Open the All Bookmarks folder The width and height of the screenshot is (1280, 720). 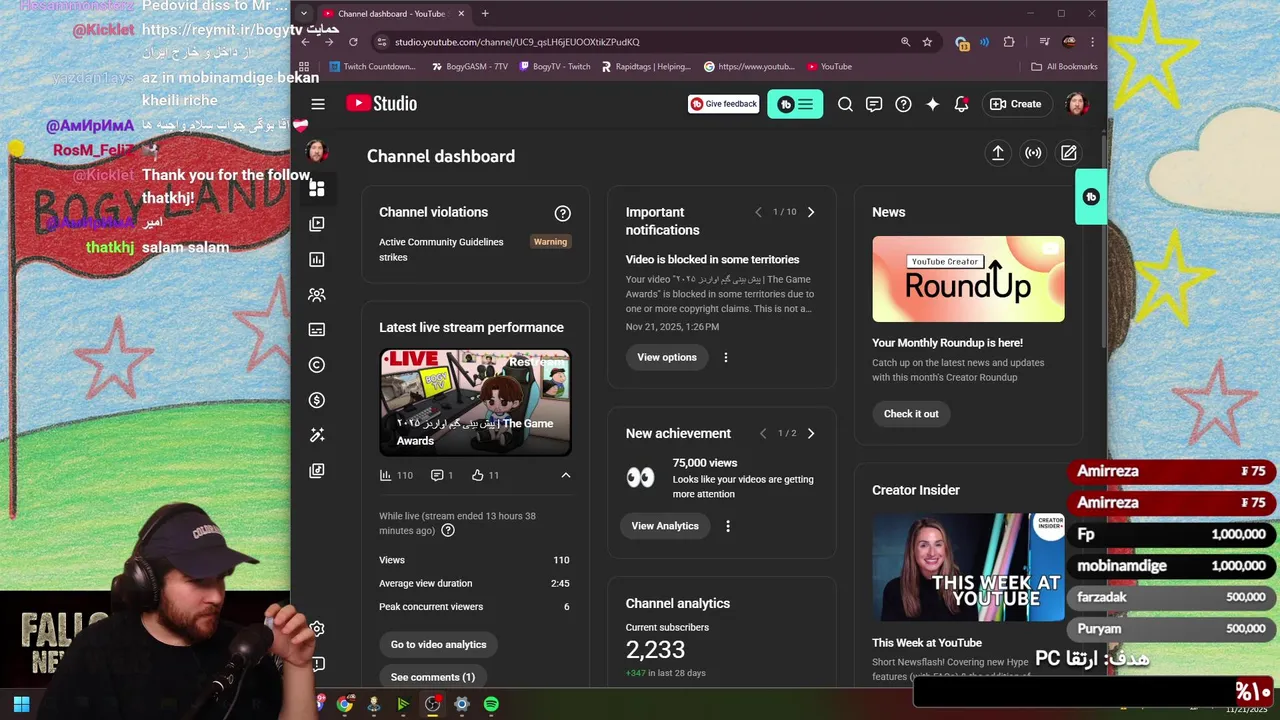pyautogui.click(x=1064, y=67)
